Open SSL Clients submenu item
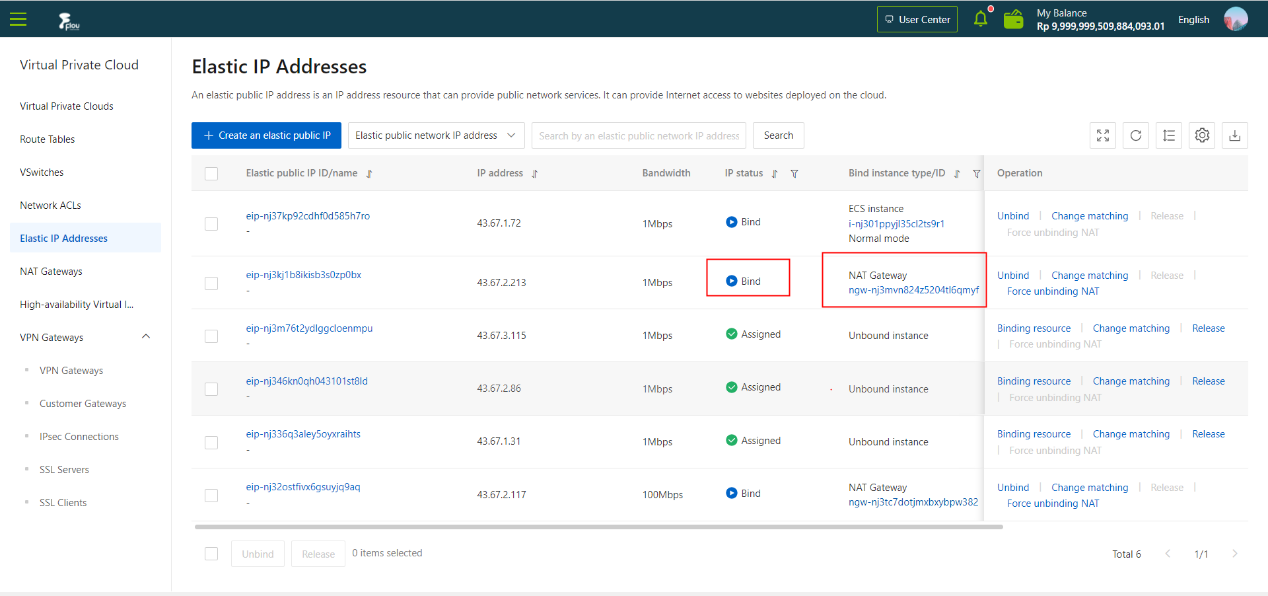 coord(63,502)
